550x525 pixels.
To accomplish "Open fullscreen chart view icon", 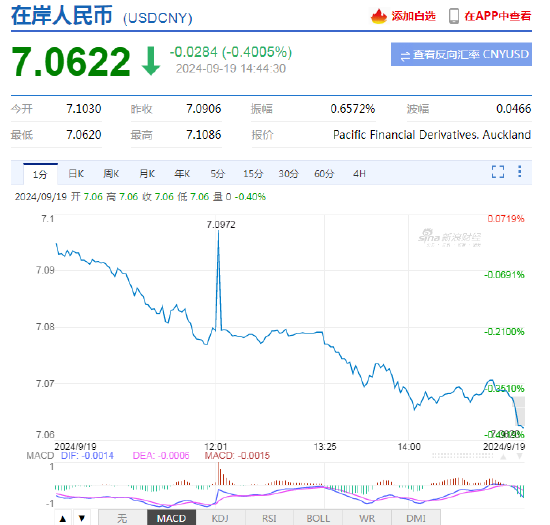I will point(498,172).
